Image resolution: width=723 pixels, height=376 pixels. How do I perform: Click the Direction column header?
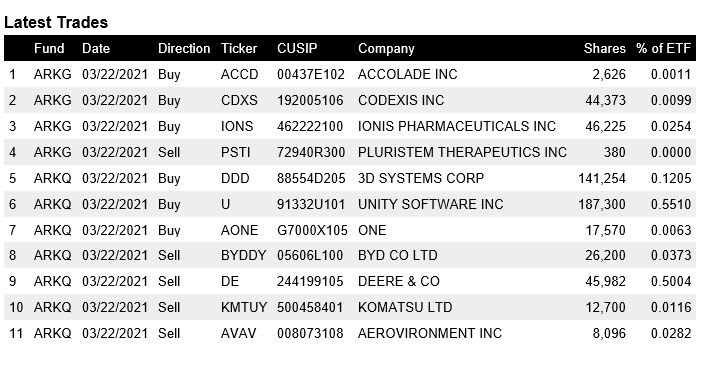click(x=184, y=48)
